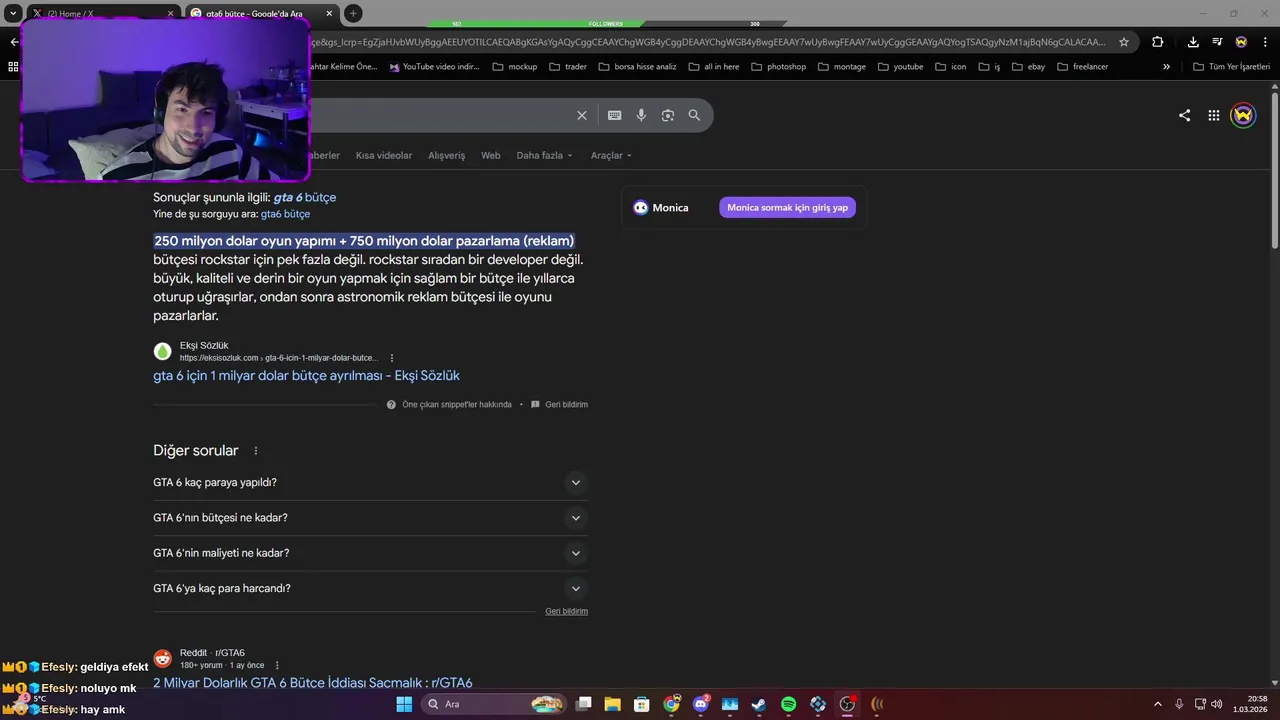Select the Web search tab

click(490, 155)
